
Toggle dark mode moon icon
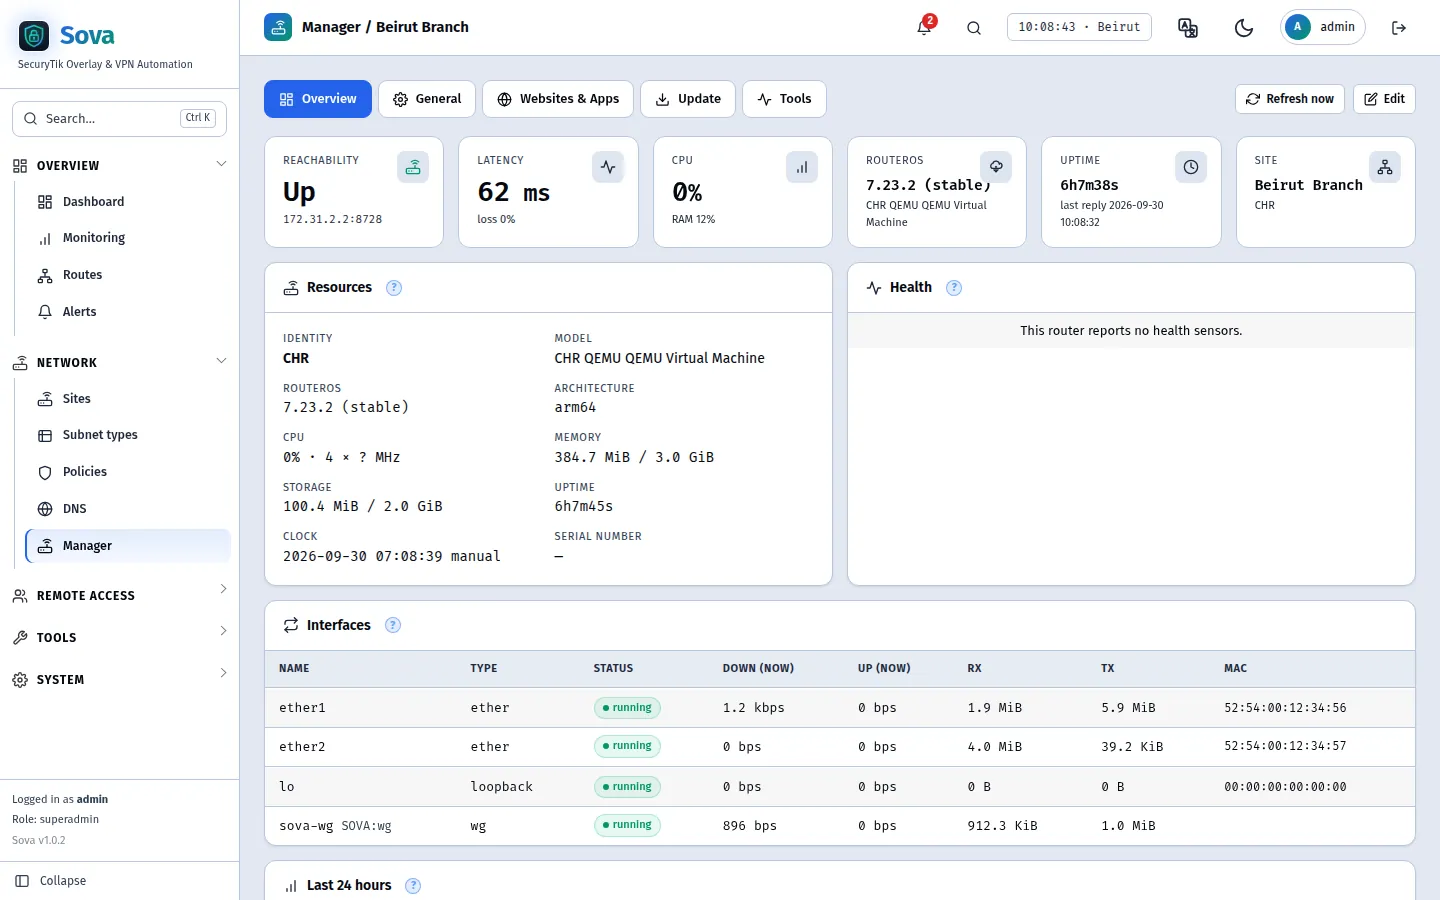pyautogui.click(x=1244, y=27)
